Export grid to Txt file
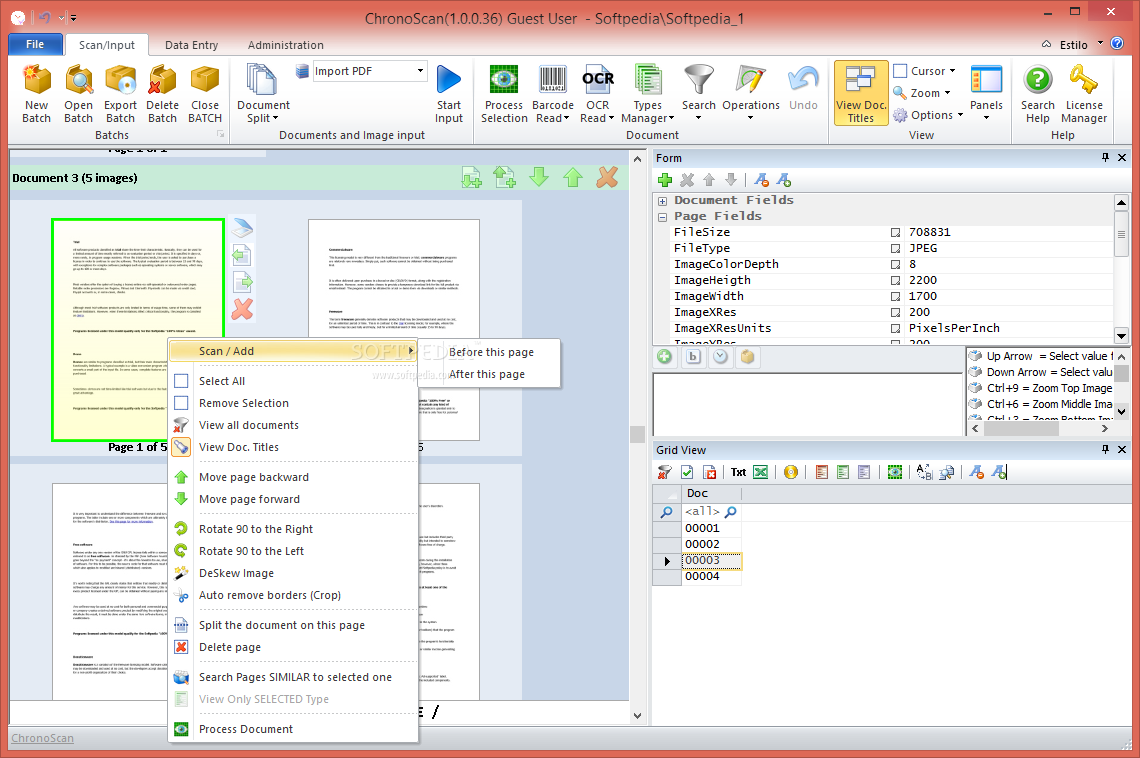Viewport: 1140px width, 758px height. [x=738, y=472]
